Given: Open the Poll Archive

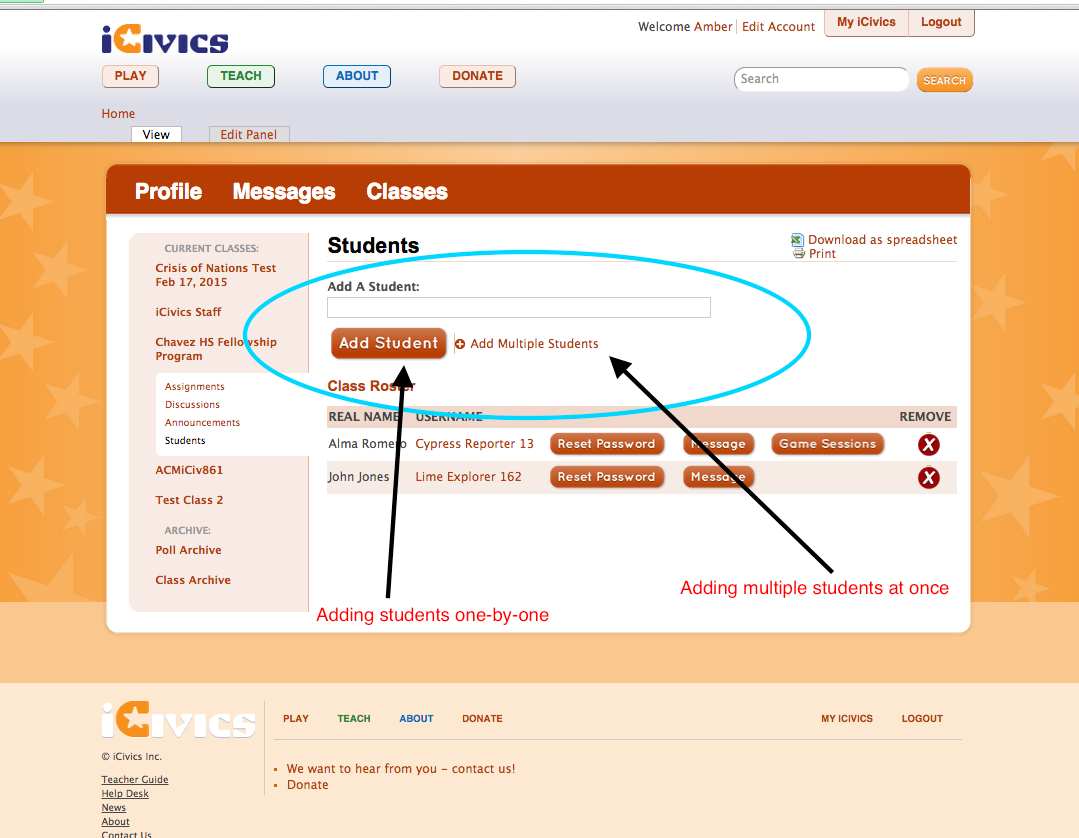Looking at the screenshot, I should tap(189, 550).
